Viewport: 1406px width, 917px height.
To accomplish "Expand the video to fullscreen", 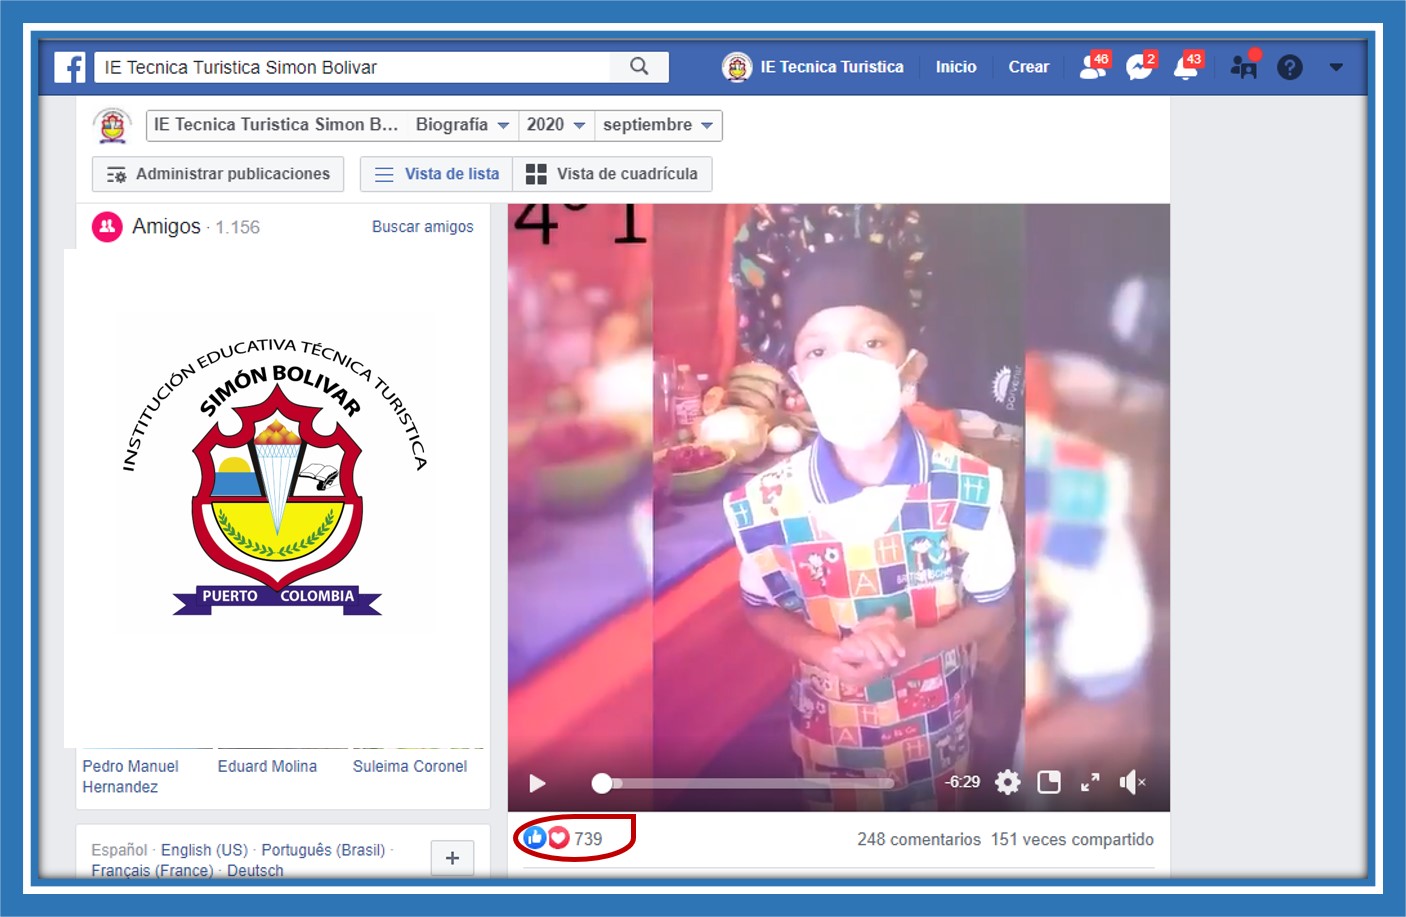I will pos(1090,782).
